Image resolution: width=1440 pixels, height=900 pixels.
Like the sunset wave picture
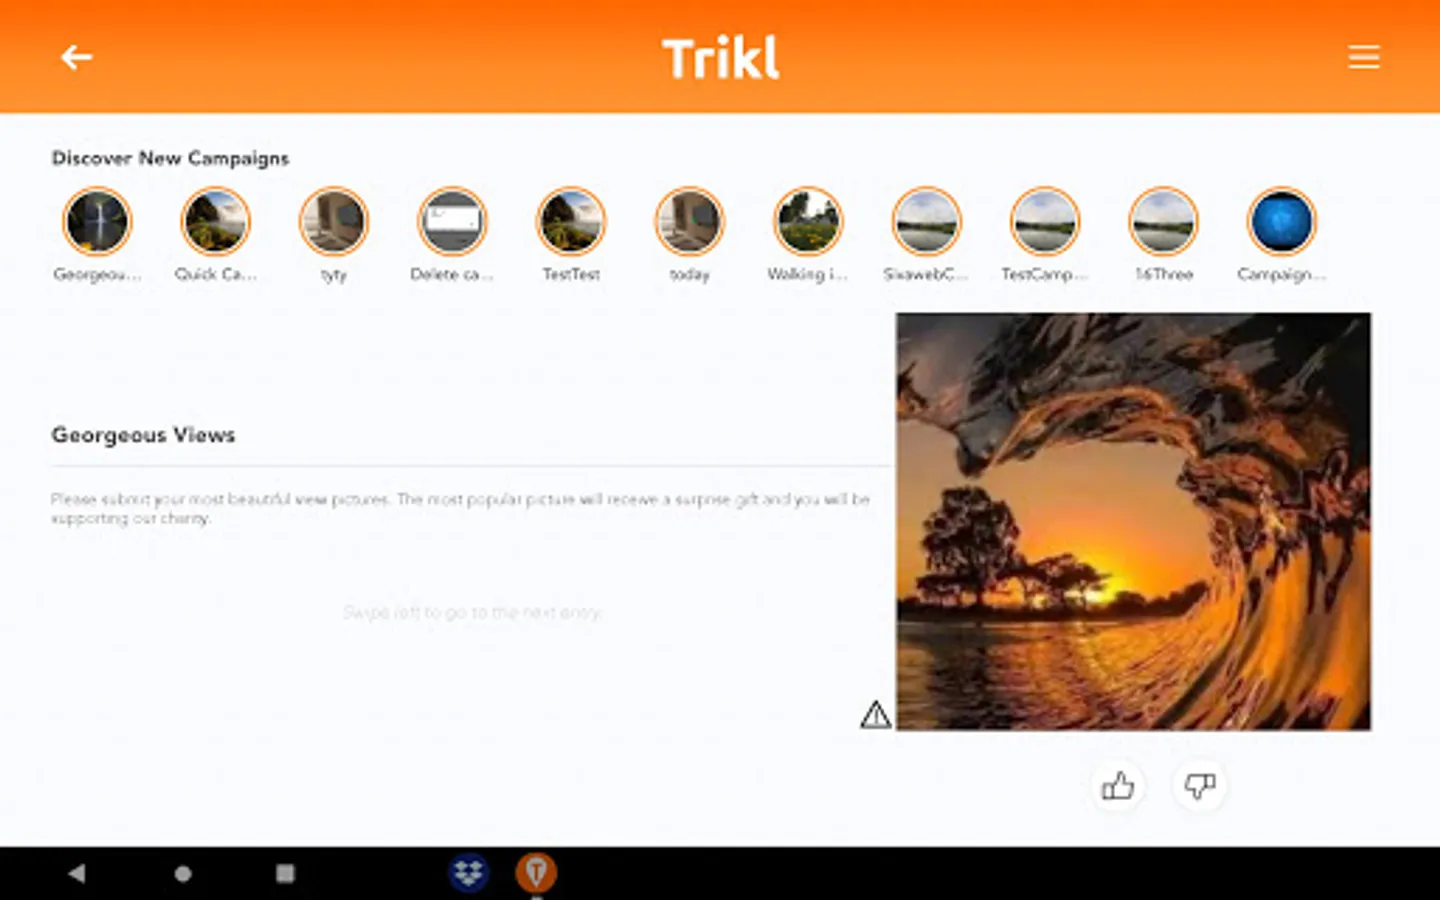[x=1117, y=786]
